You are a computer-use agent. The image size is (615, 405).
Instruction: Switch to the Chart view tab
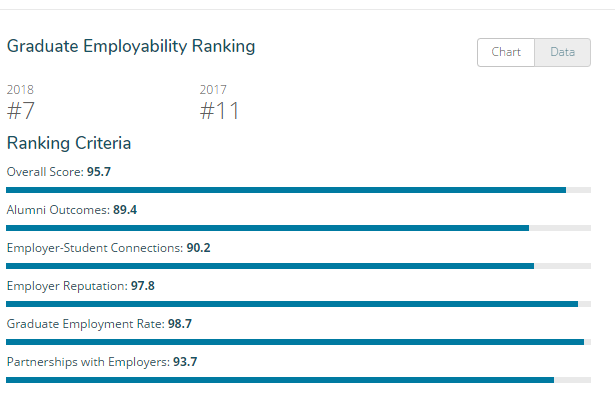pyautogui.click(x=506, y=52)
